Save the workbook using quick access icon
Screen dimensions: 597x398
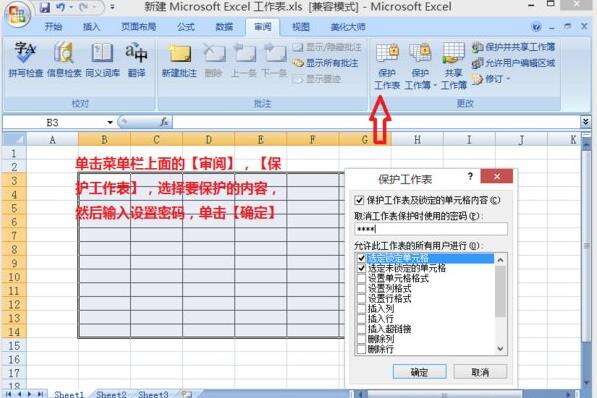[x=45, y=7]
